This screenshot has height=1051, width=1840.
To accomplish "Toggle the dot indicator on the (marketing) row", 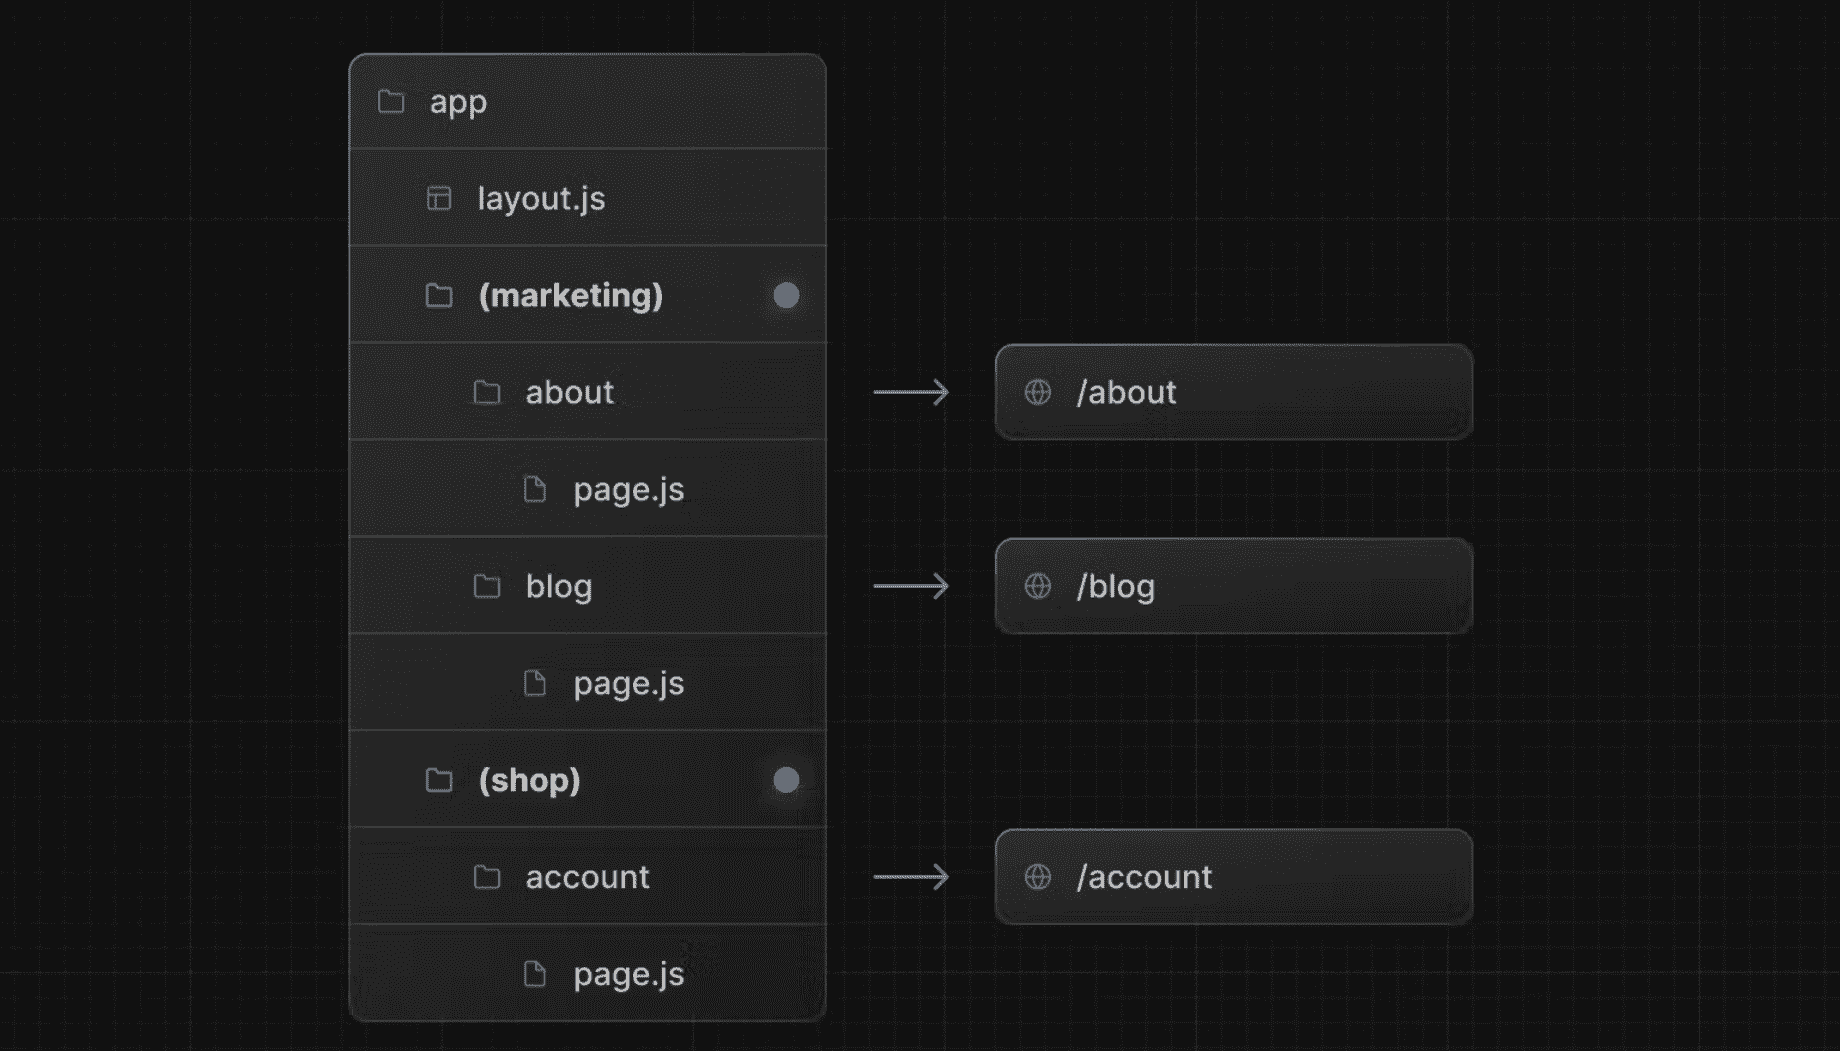I will click(x=786, y=296).
